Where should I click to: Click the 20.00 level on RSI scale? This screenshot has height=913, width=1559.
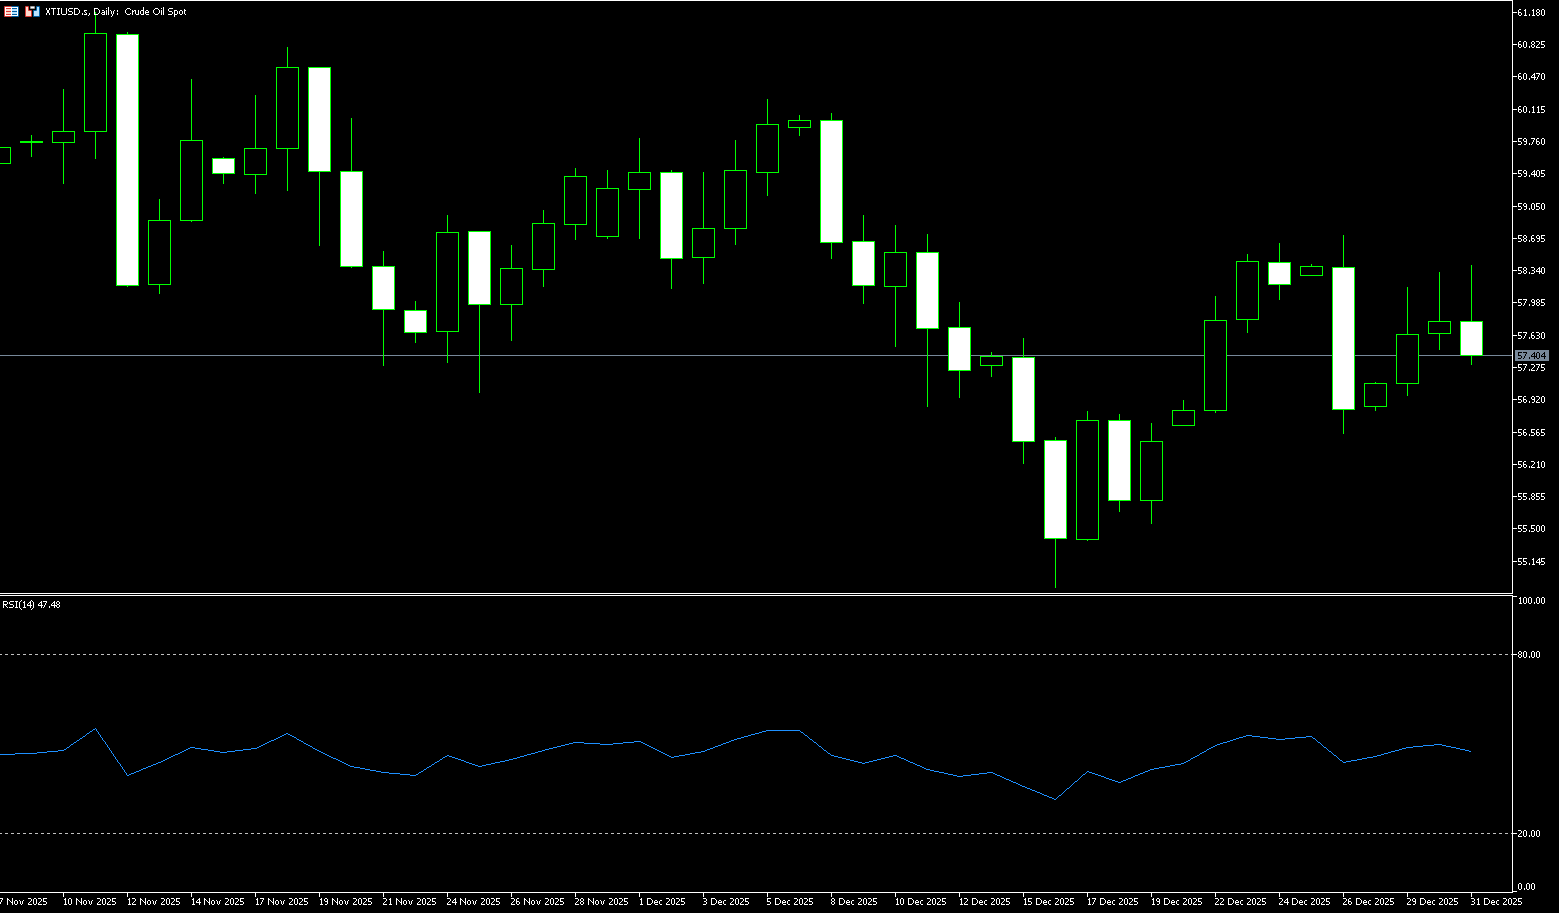[1528, 834]
